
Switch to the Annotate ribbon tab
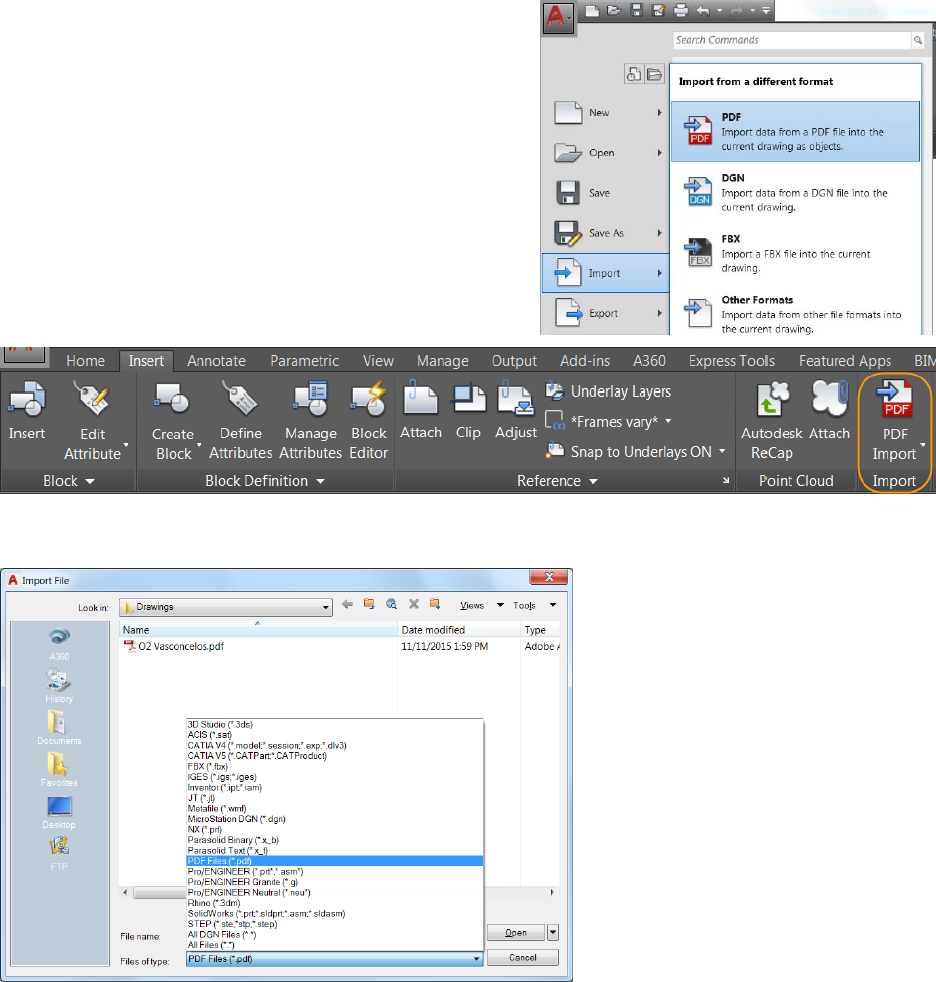216,361
